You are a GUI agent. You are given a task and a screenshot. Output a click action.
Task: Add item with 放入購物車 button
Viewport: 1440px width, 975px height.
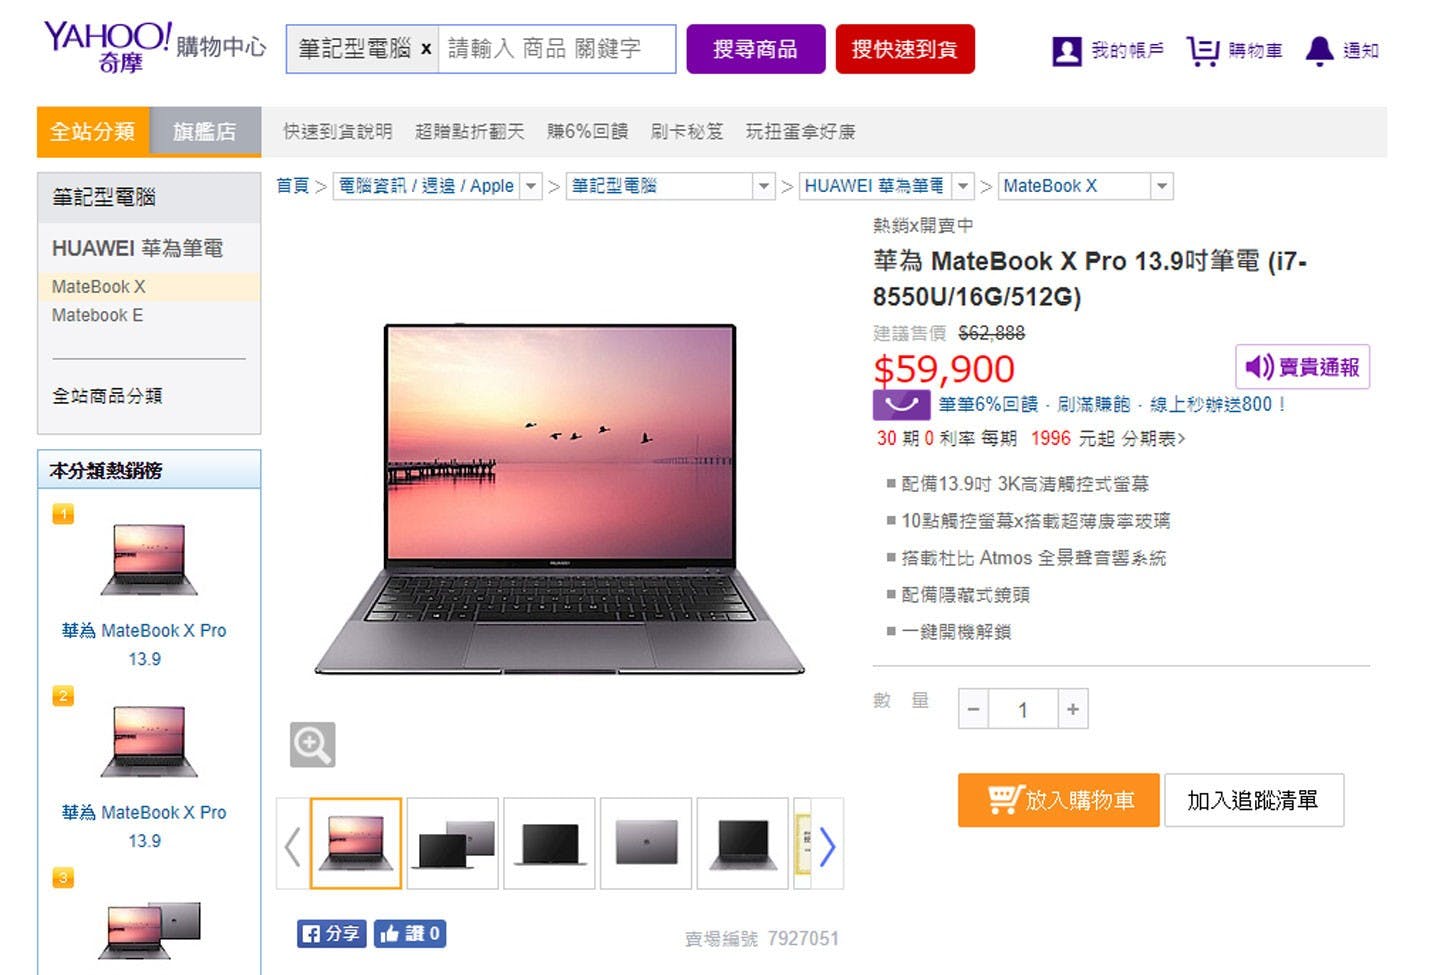[x=1058, y=800]
